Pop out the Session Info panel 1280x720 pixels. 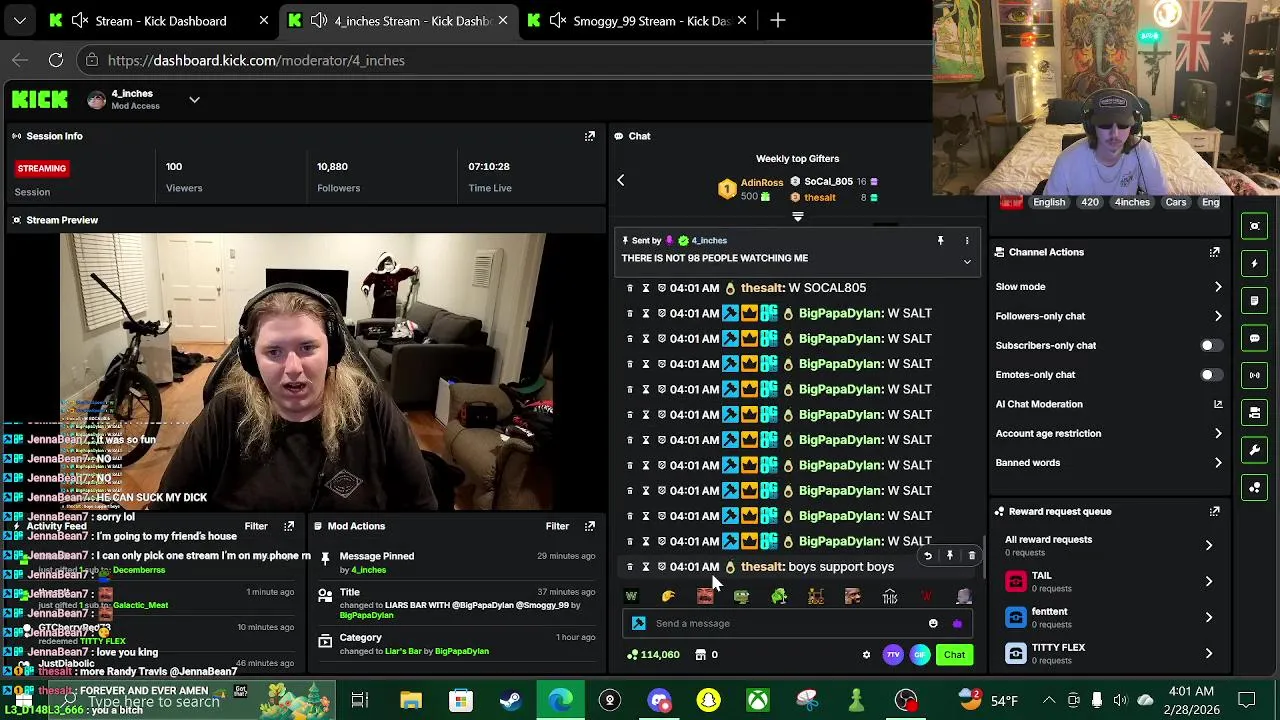point(589,136)
